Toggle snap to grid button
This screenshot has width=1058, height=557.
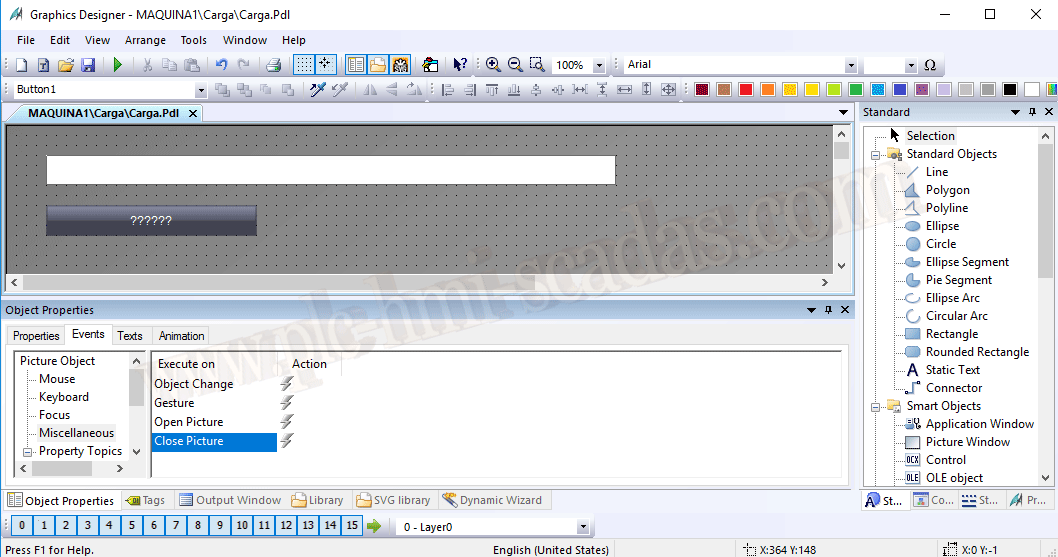pyautogui.click(x=325, y=65)
